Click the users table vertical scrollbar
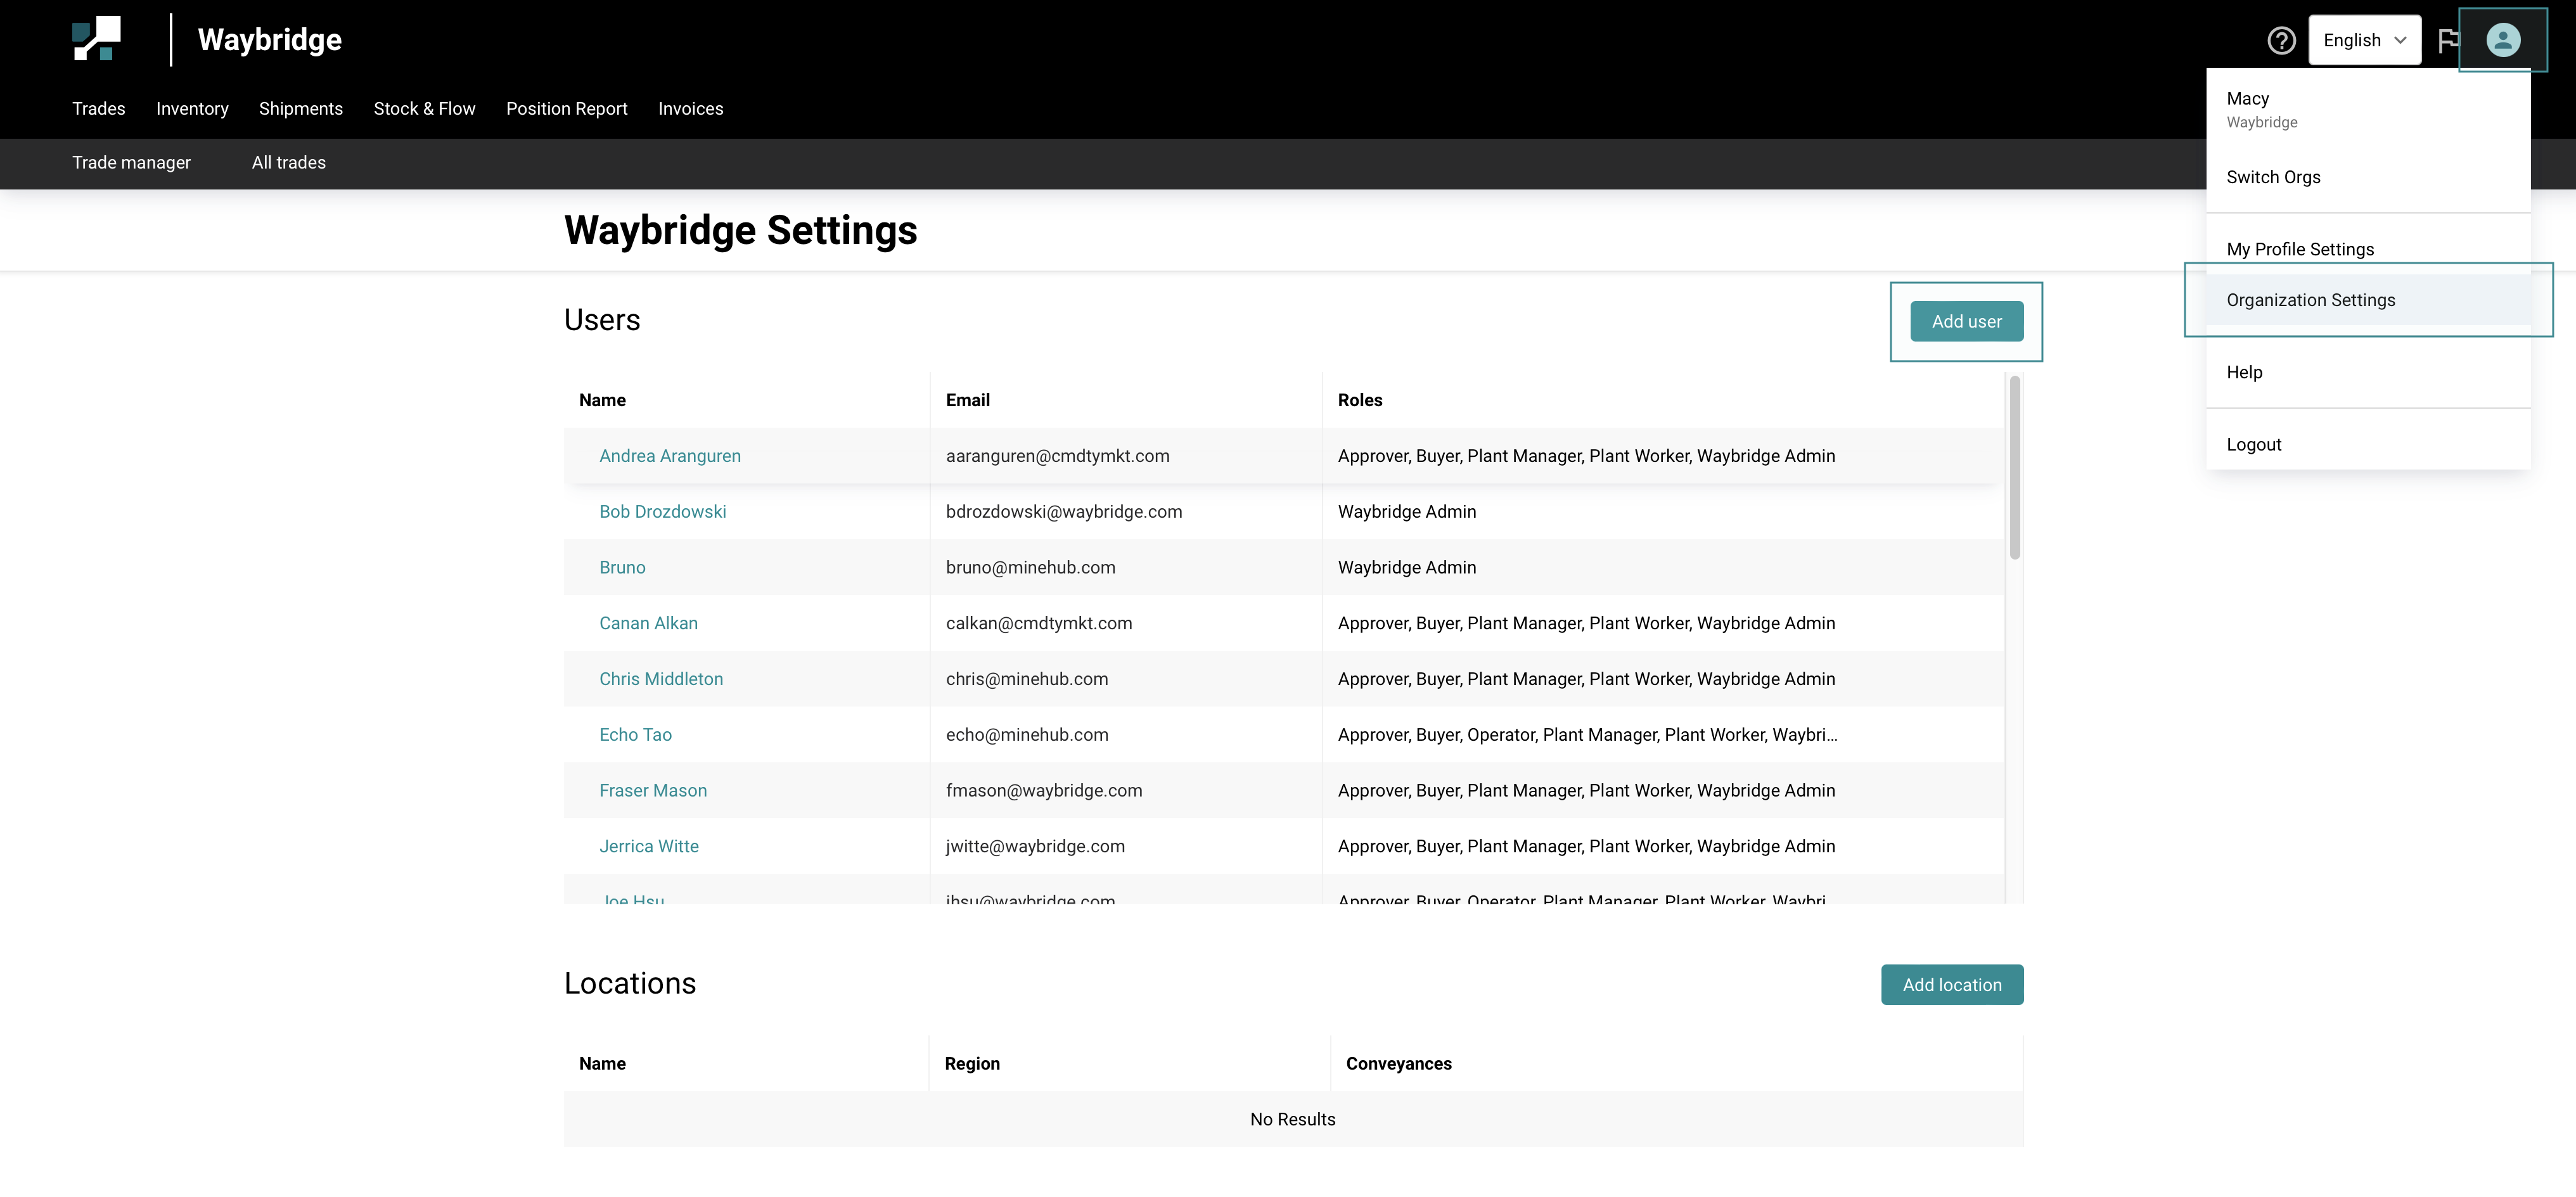 tap(2014, 467)
